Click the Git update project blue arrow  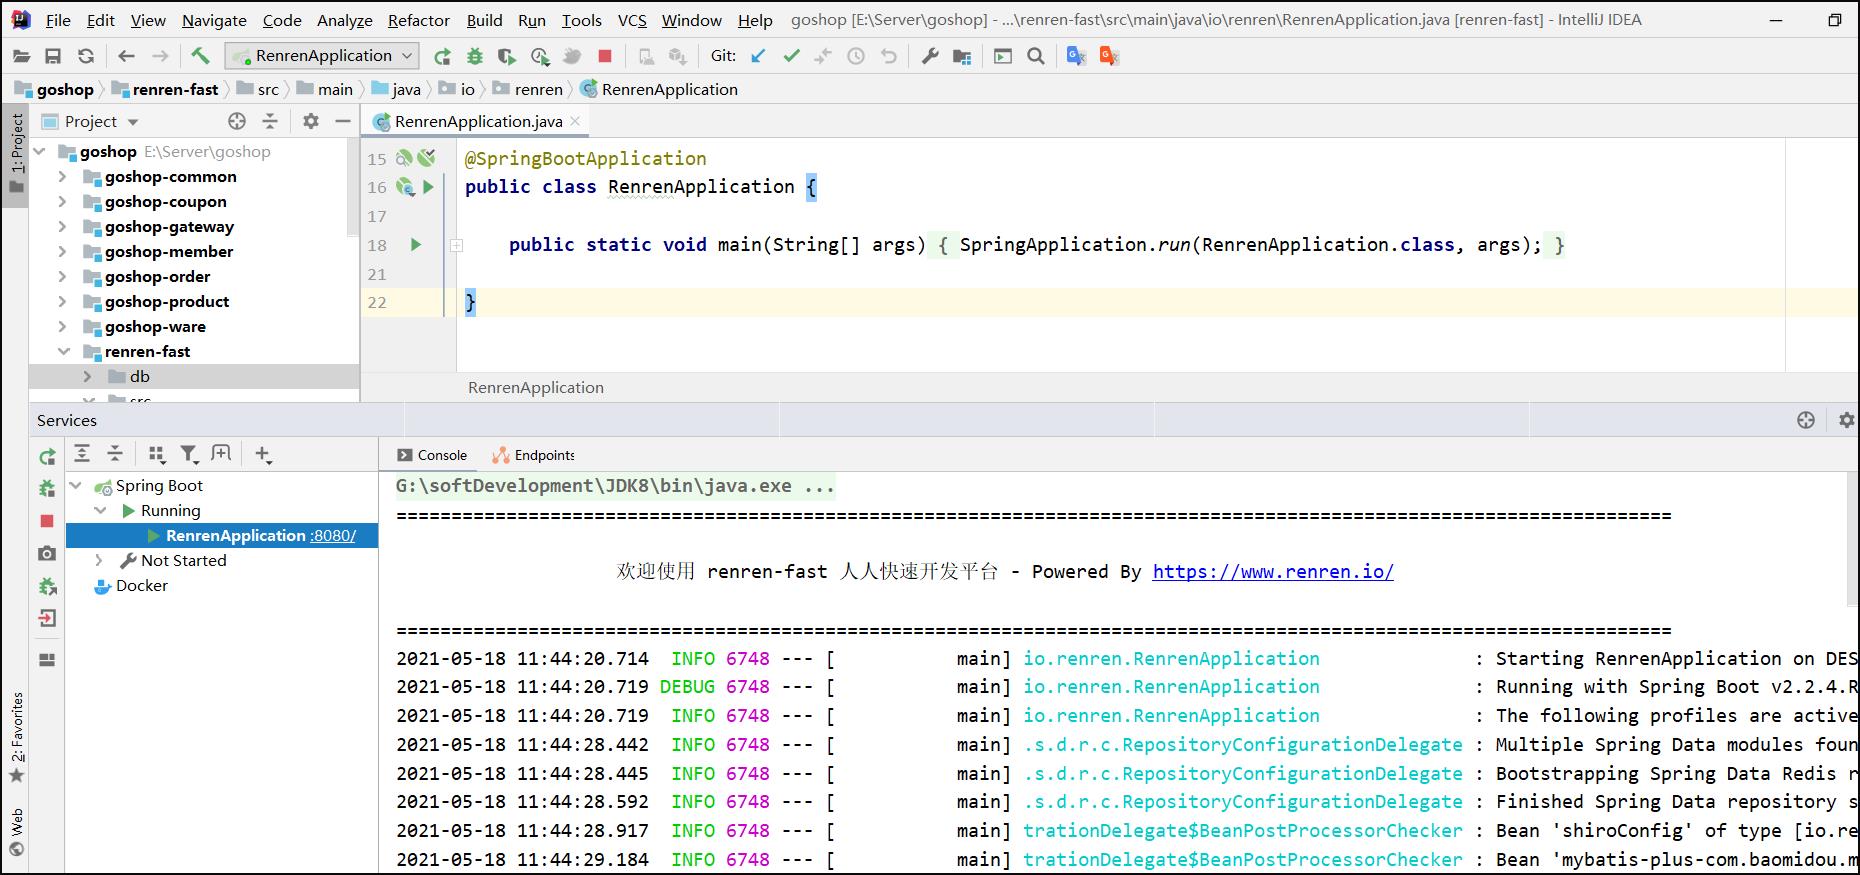[x=759, y=56]
